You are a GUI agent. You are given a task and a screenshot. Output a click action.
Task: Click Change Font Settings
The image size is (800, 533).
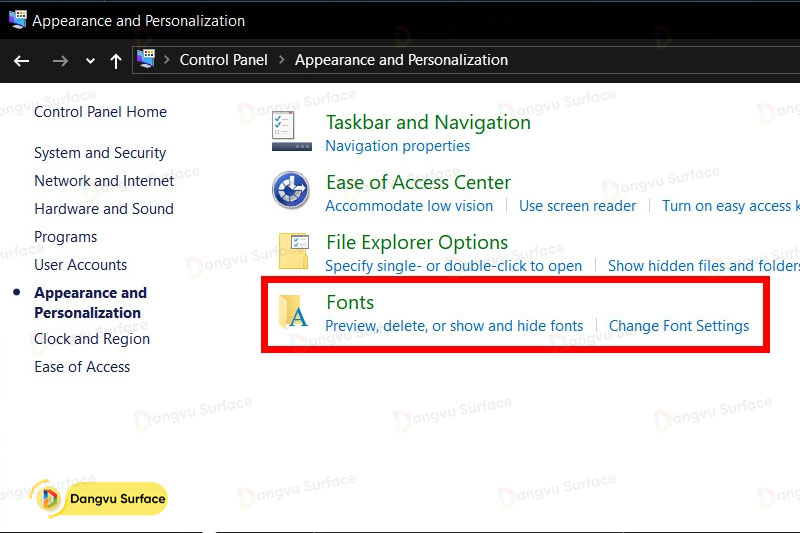(x=679, y=326)
